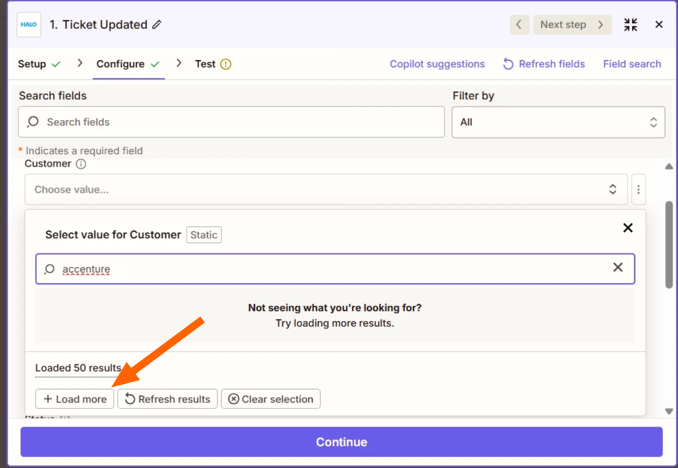
Task: Go to previous step with left chevron
Action: coord(519,25)
